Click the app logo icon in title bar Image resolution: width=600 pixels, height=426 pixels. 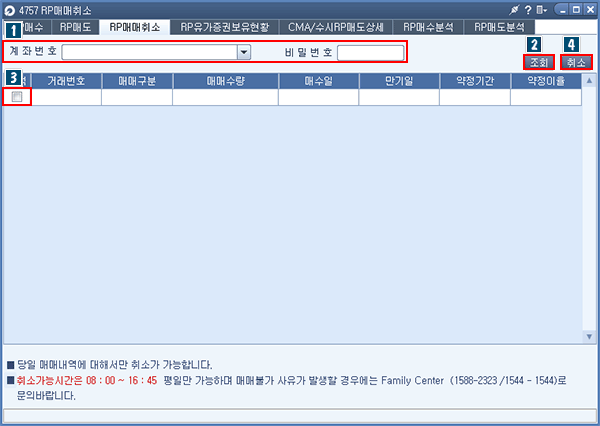pos(10,11)
